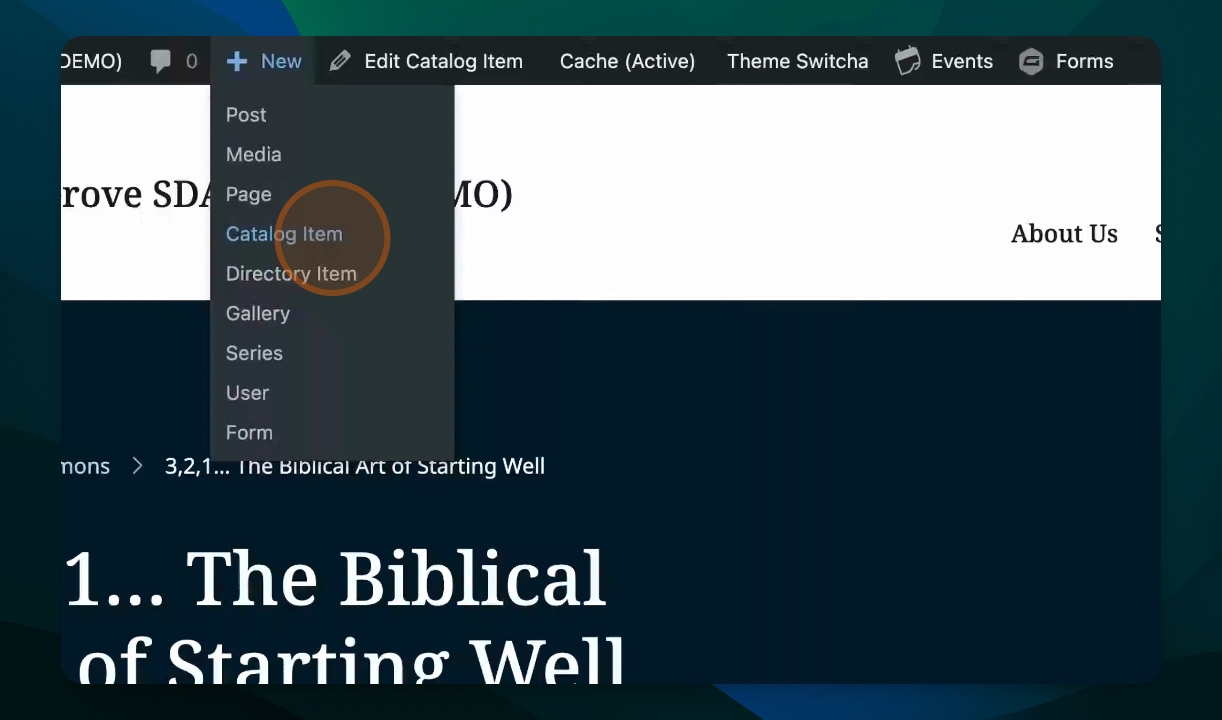This screenshot has height=720, width=1222.
Task: Click the Sermons breadcrumb link
Action: point(85,466)
